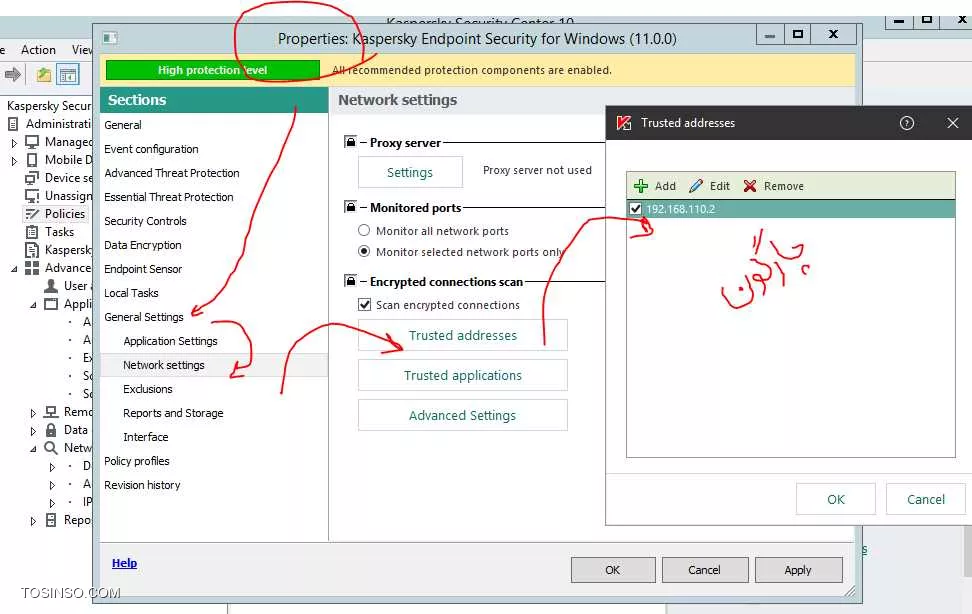
Task: Click the Proxy server lock icon
Action: coord(350,142)
